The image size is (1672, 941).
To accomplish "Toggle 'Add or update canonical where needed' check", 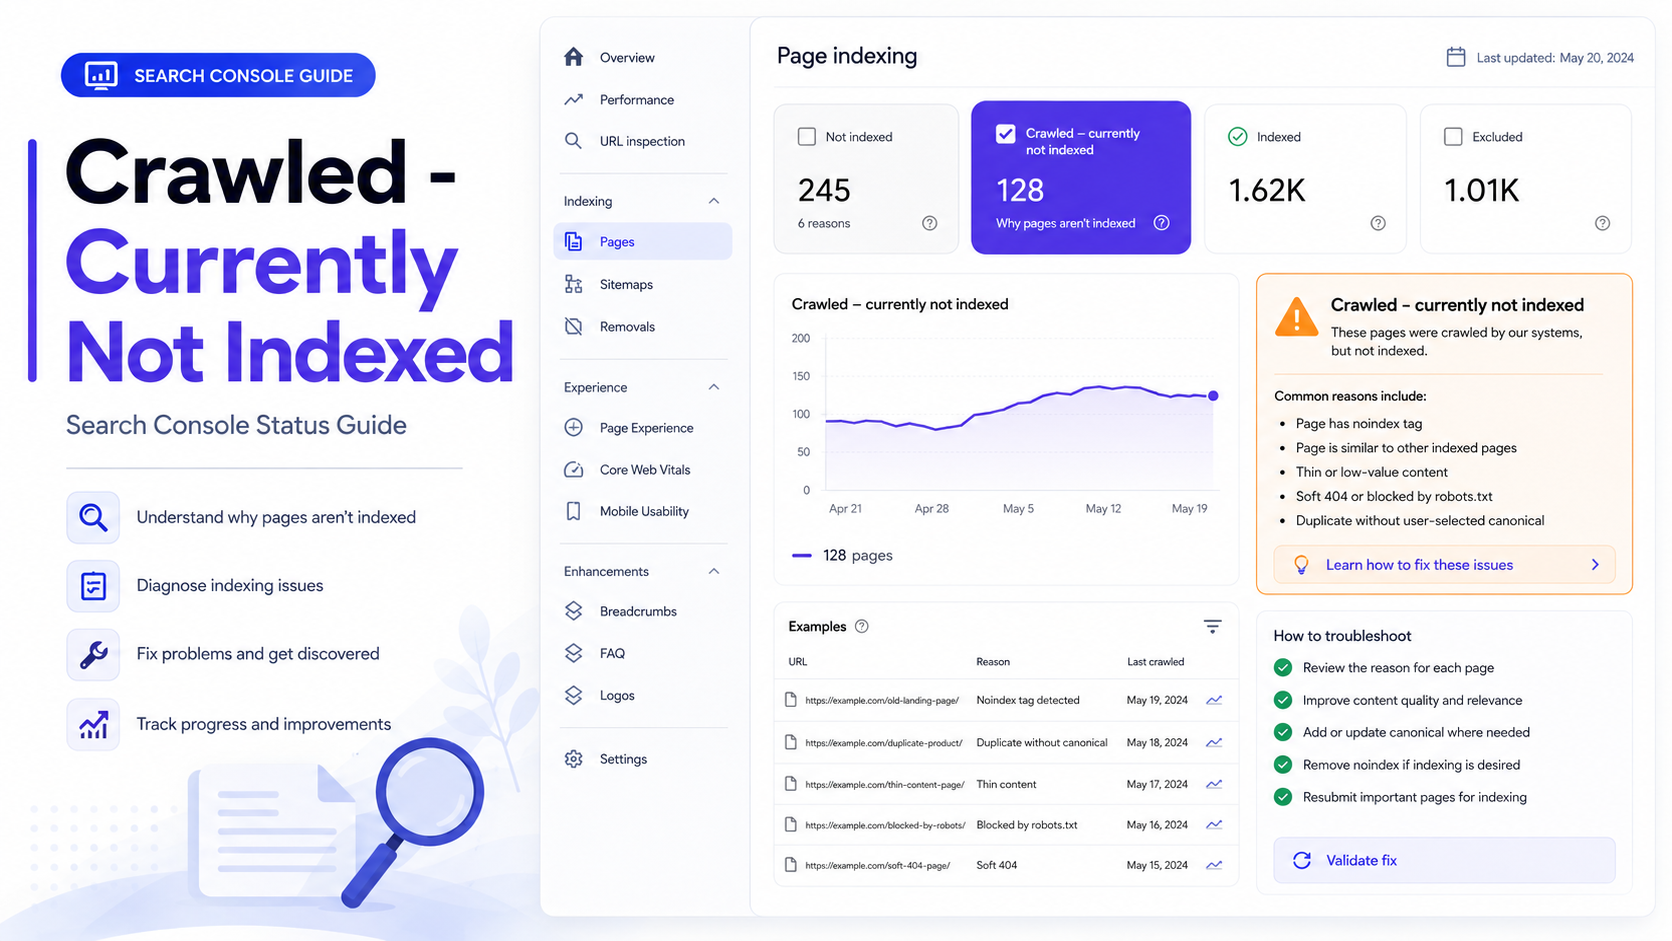I will pos(1283,732).
